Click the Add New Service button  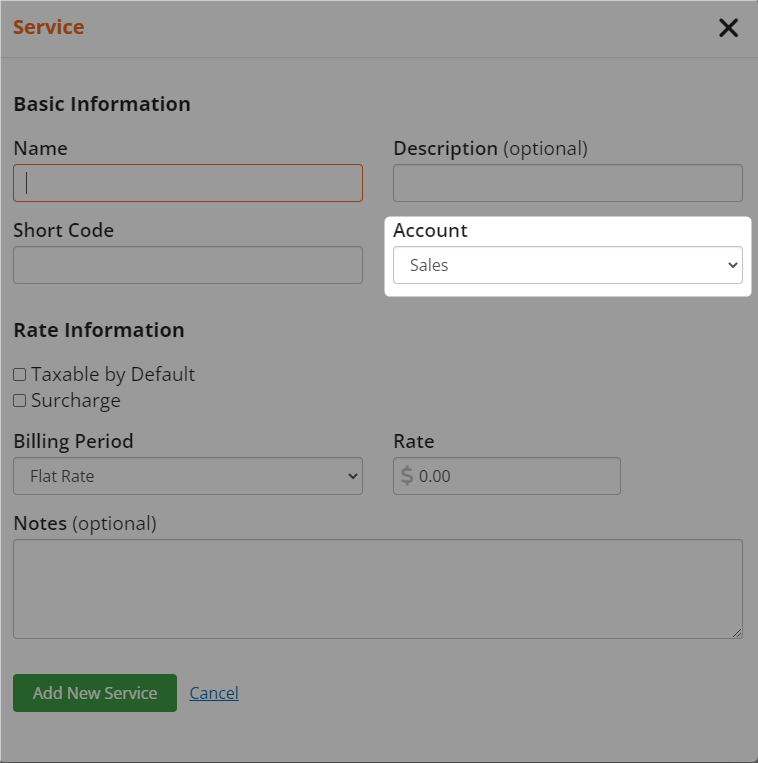pos(95,693)
